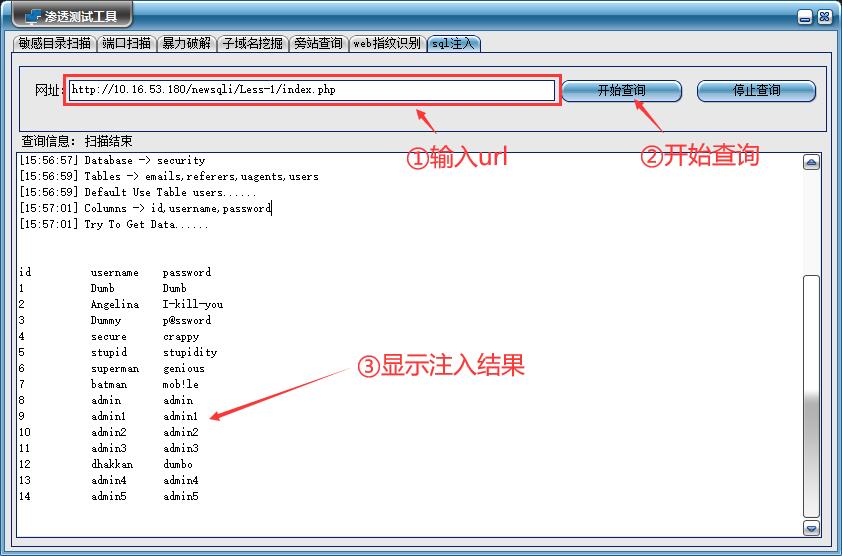
Task: Click the app icon in title bar
Action: pos(33,16)
